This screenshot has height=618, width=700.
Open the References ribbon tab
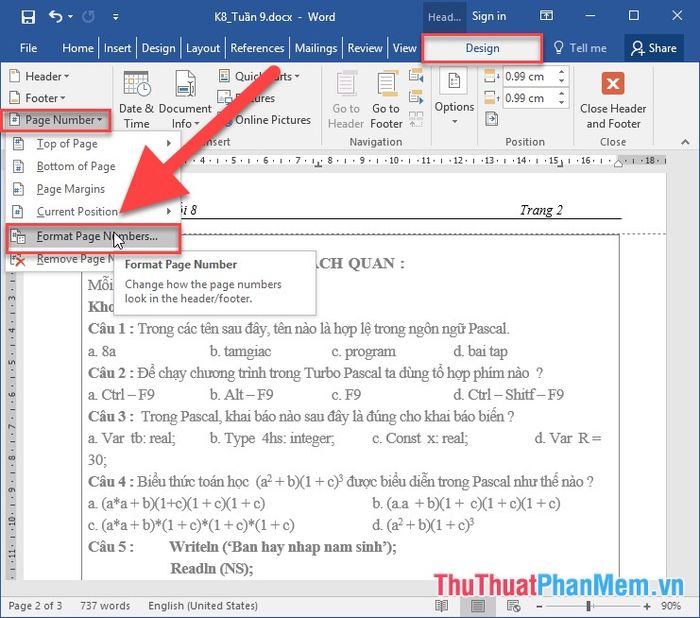click(257, 48)
